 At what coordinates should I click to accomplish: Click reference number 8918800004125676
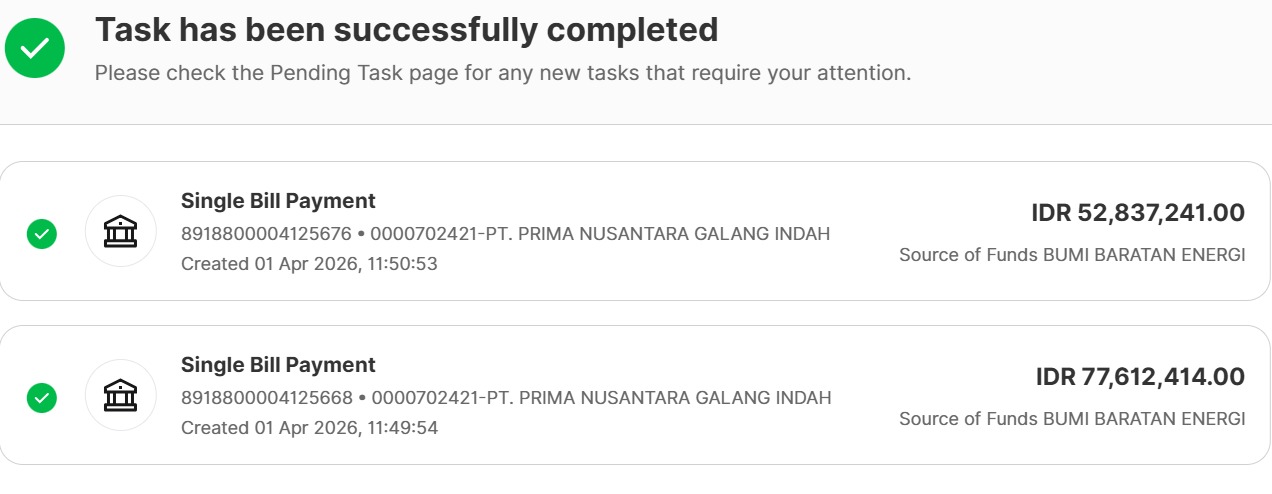pyautogui.click(x=266, y=234)
